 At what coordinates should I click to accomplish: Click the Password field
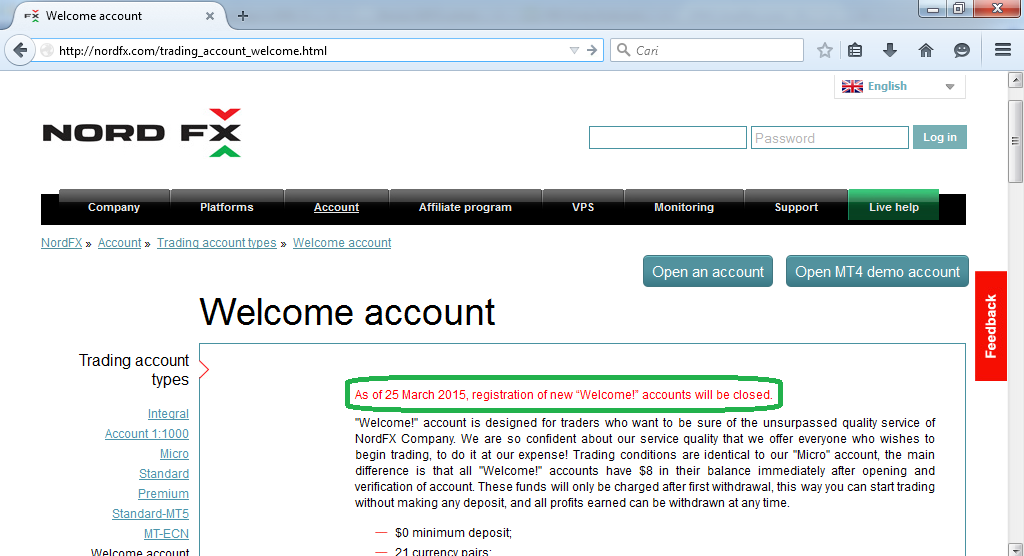coord(829,137)
